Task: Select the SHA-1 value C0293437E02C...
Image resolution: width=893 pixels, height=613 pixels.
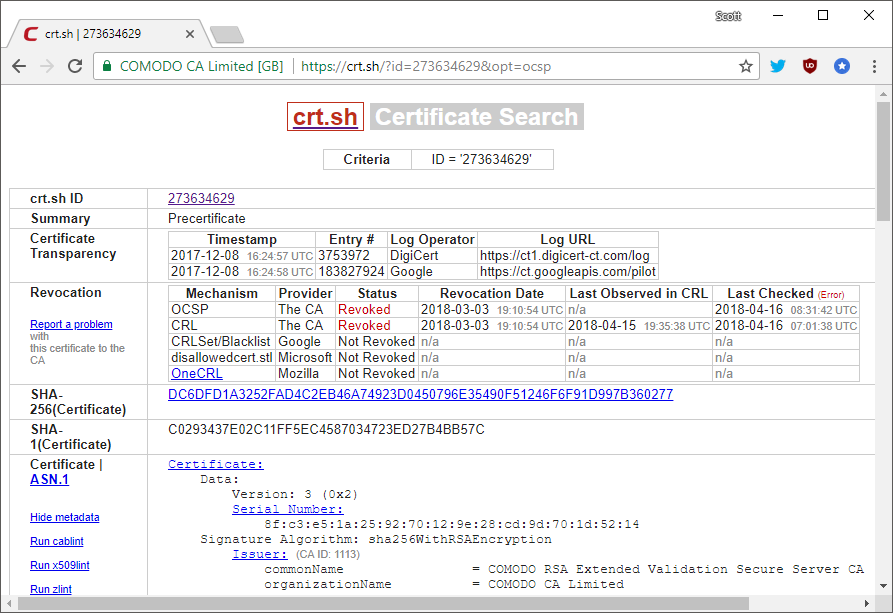Action: pyautogui.click(x=326, y=430)
